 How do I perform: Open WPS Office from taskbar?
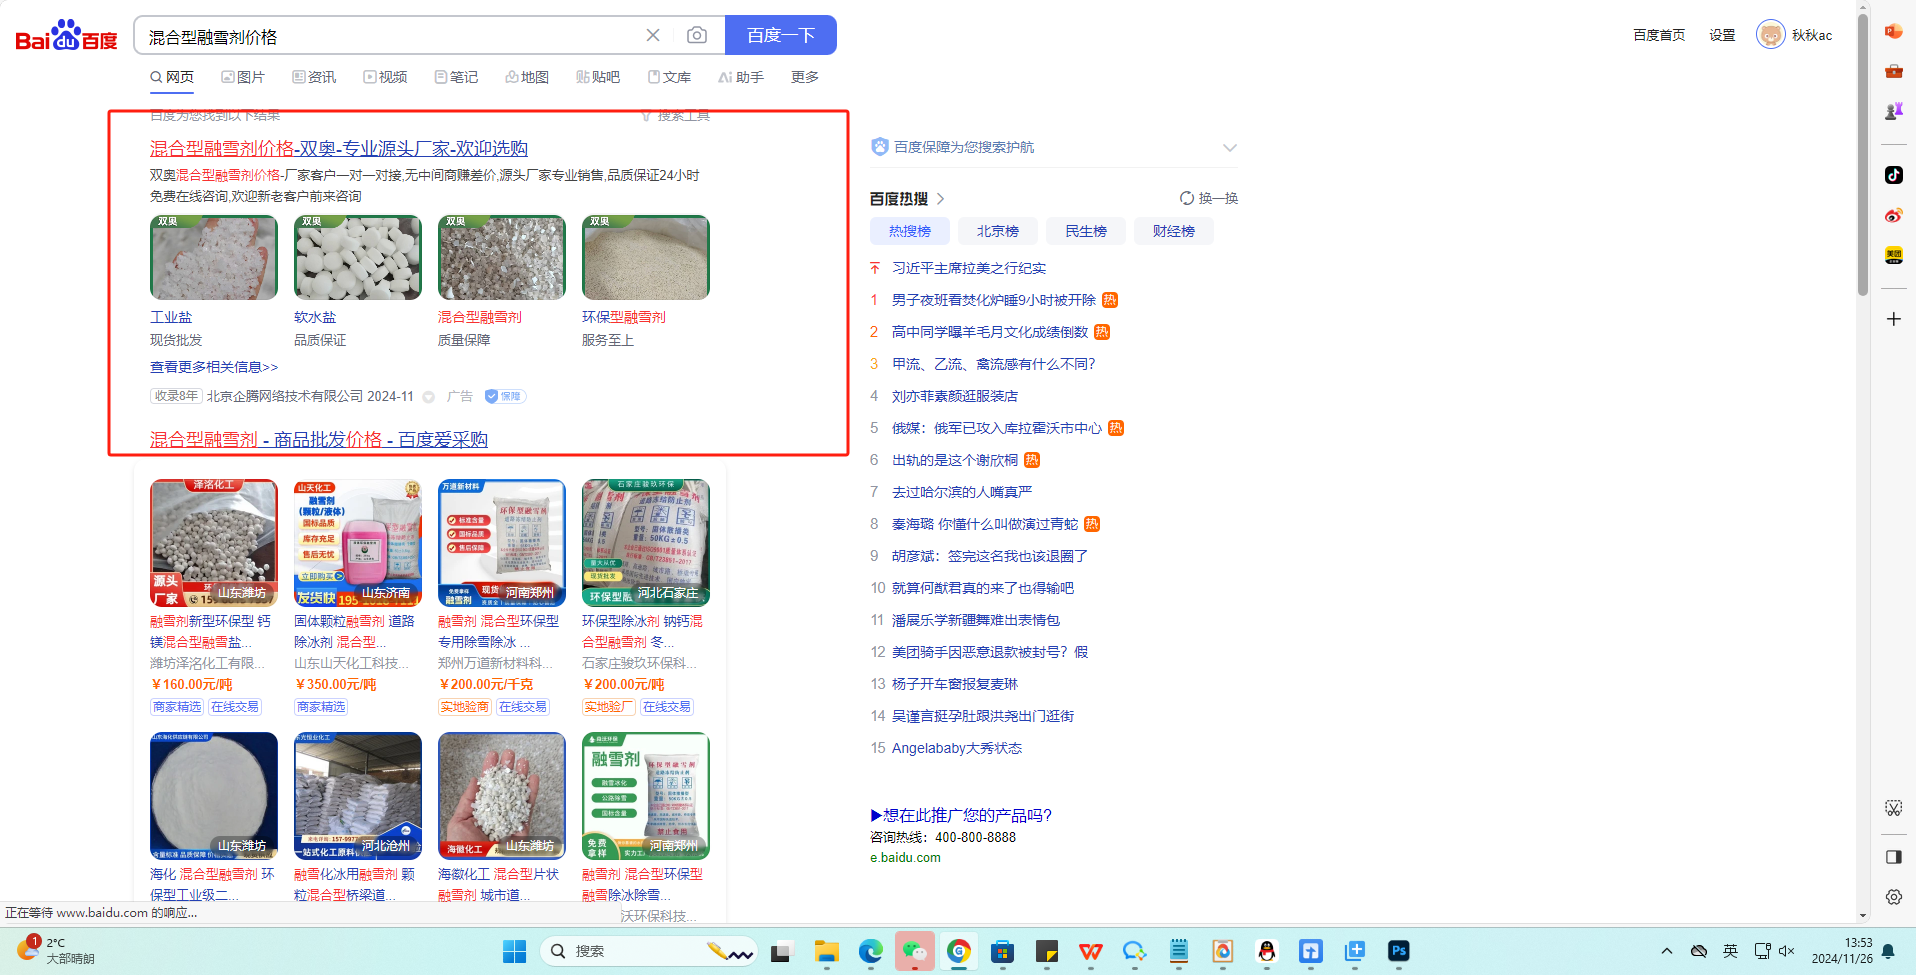tap(1090, 951)
